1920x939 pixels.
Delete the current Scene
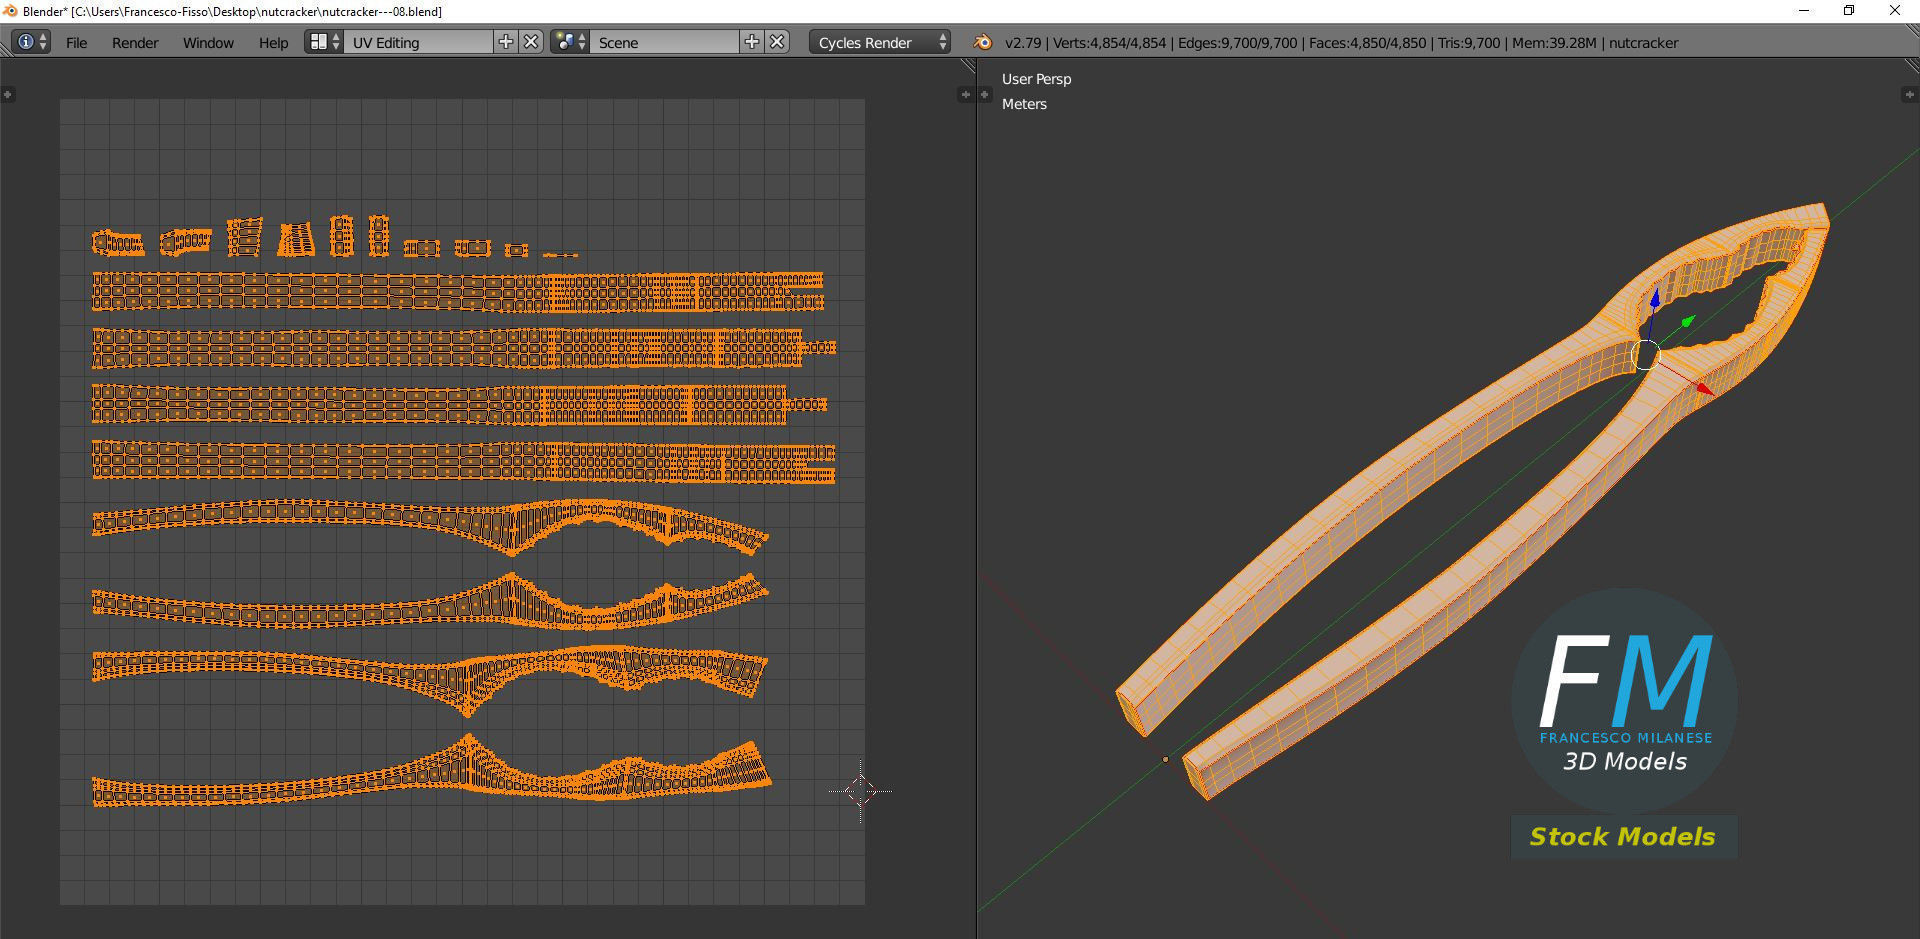click(778, 42)
